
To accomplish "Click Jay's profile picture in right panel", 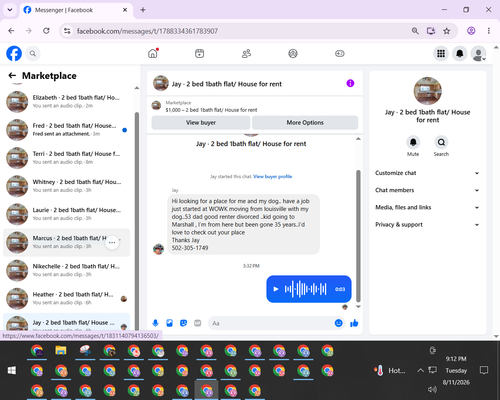I will pyautogui.click(x=427, y=91).
